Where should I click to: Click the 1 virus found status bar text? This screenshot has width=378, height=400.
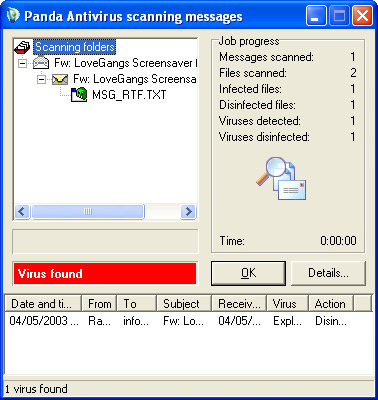[x=36, y=389]
